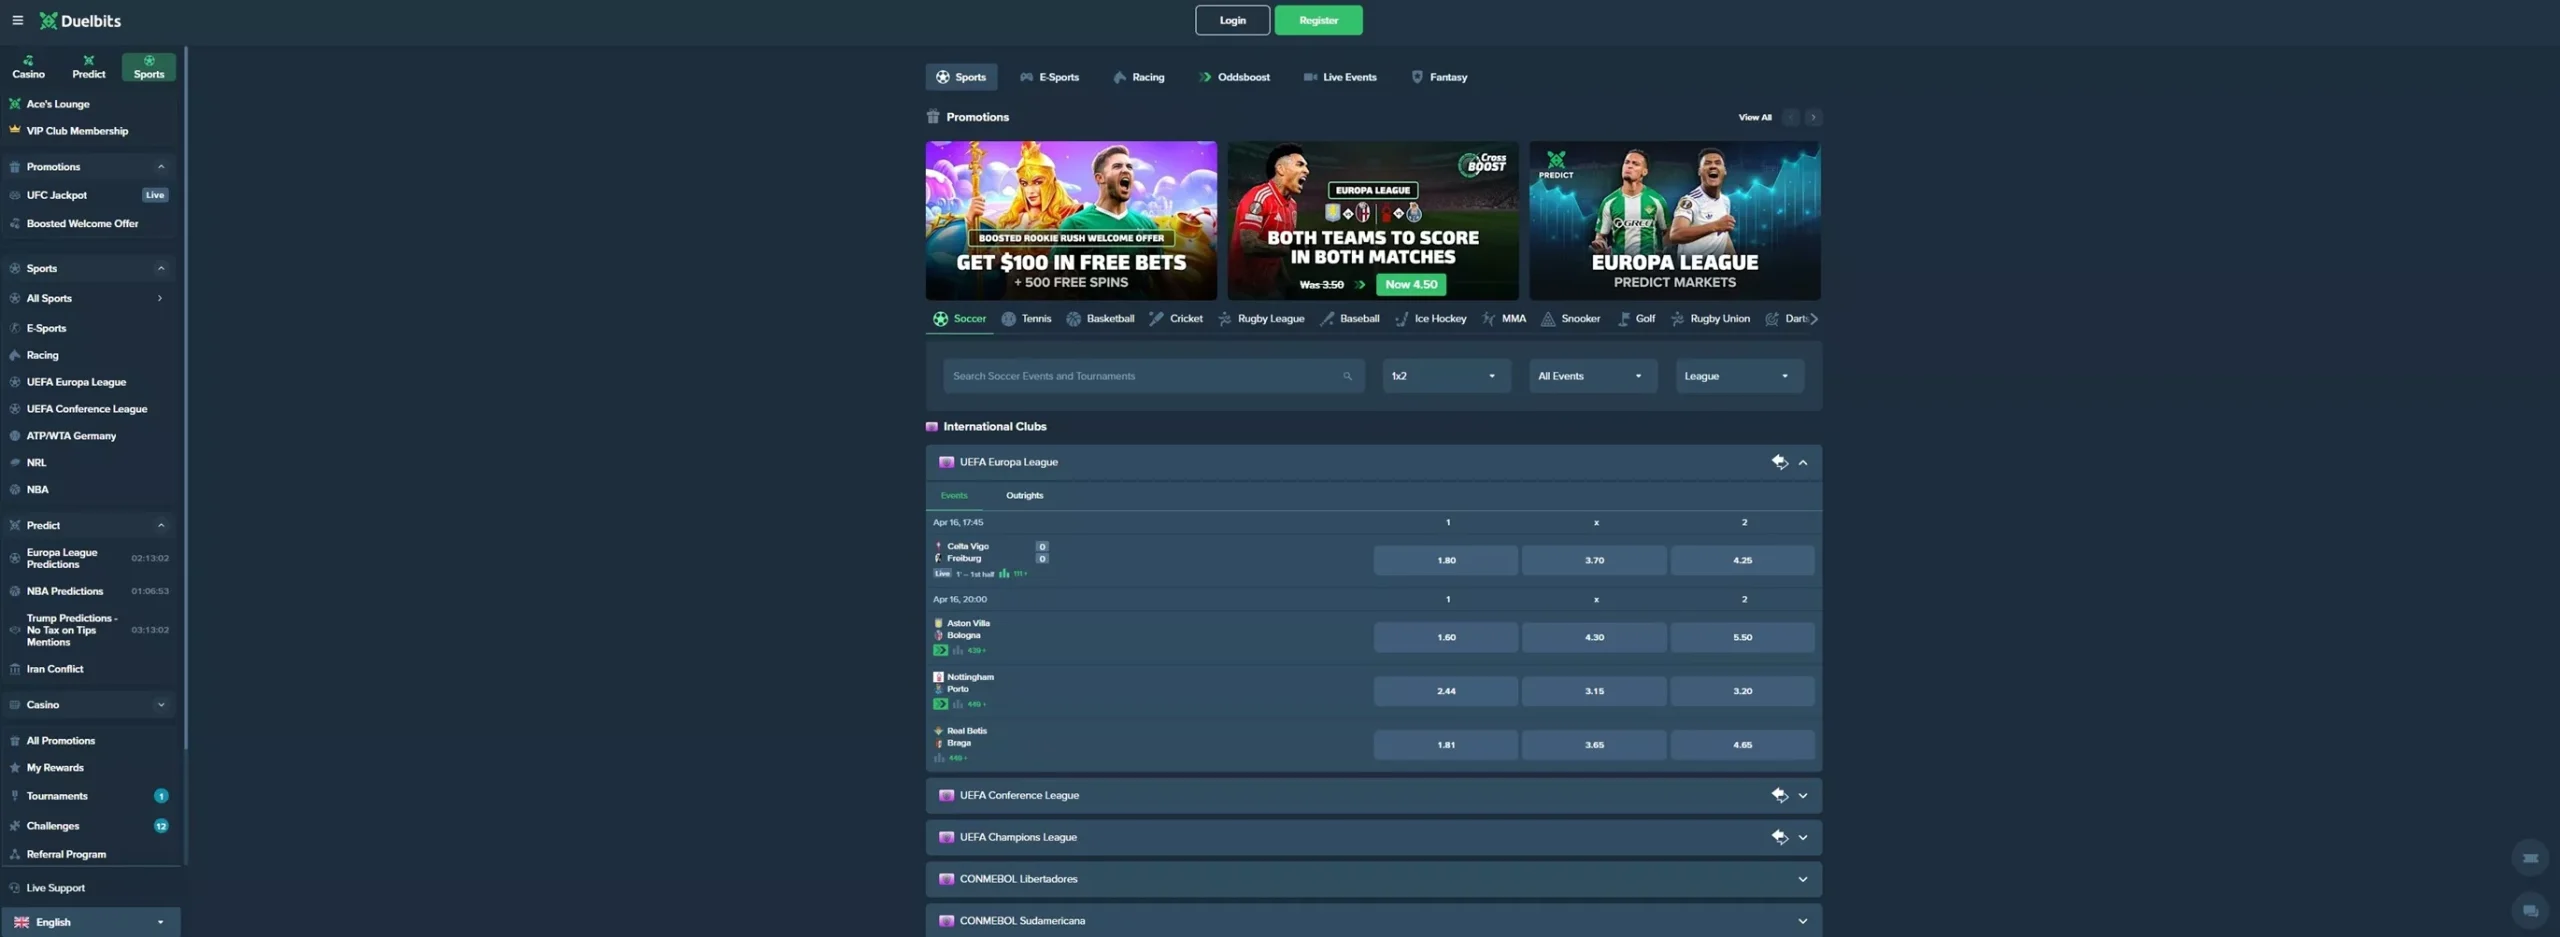The image size is (2560, 937).
Task: Click the Register button
Action: click(x=1318, y=20)
